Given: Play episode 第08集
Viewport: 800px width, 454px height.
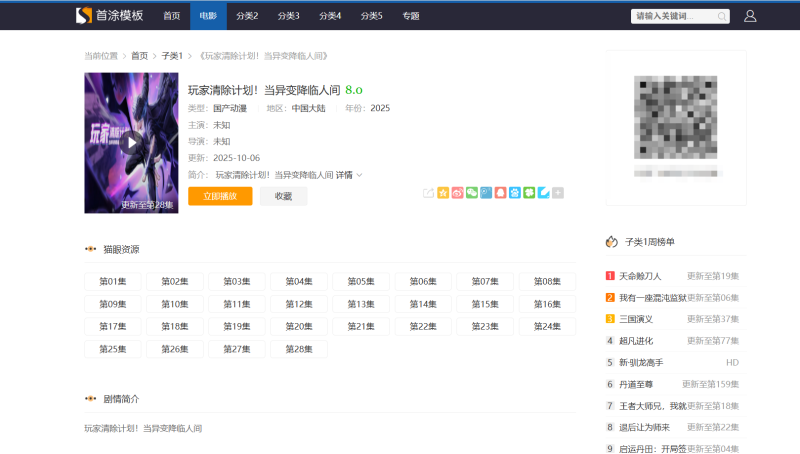Looking at the screenshot, I should (x=547, y=282).
